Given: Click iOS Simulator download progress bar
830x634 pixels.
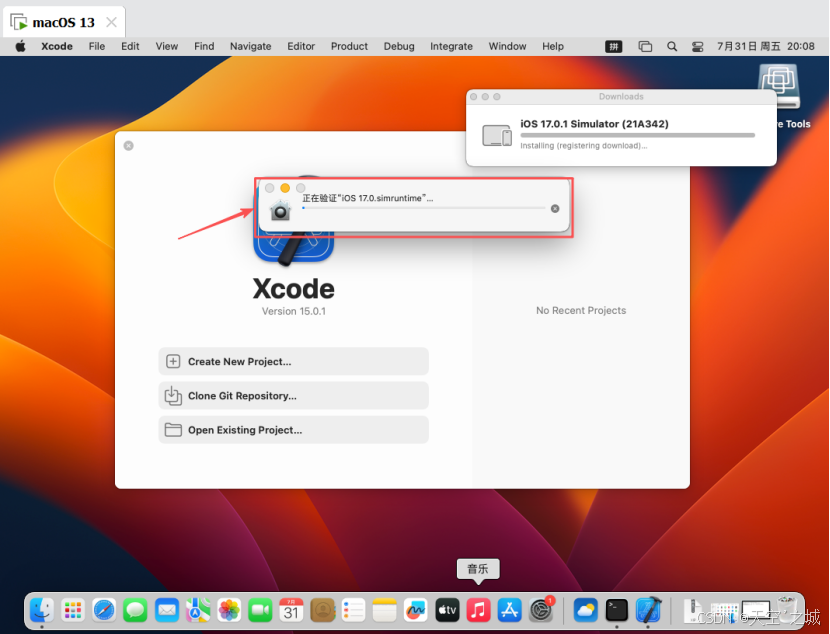Looking at the screenshot, I should [x=637, y=135].
